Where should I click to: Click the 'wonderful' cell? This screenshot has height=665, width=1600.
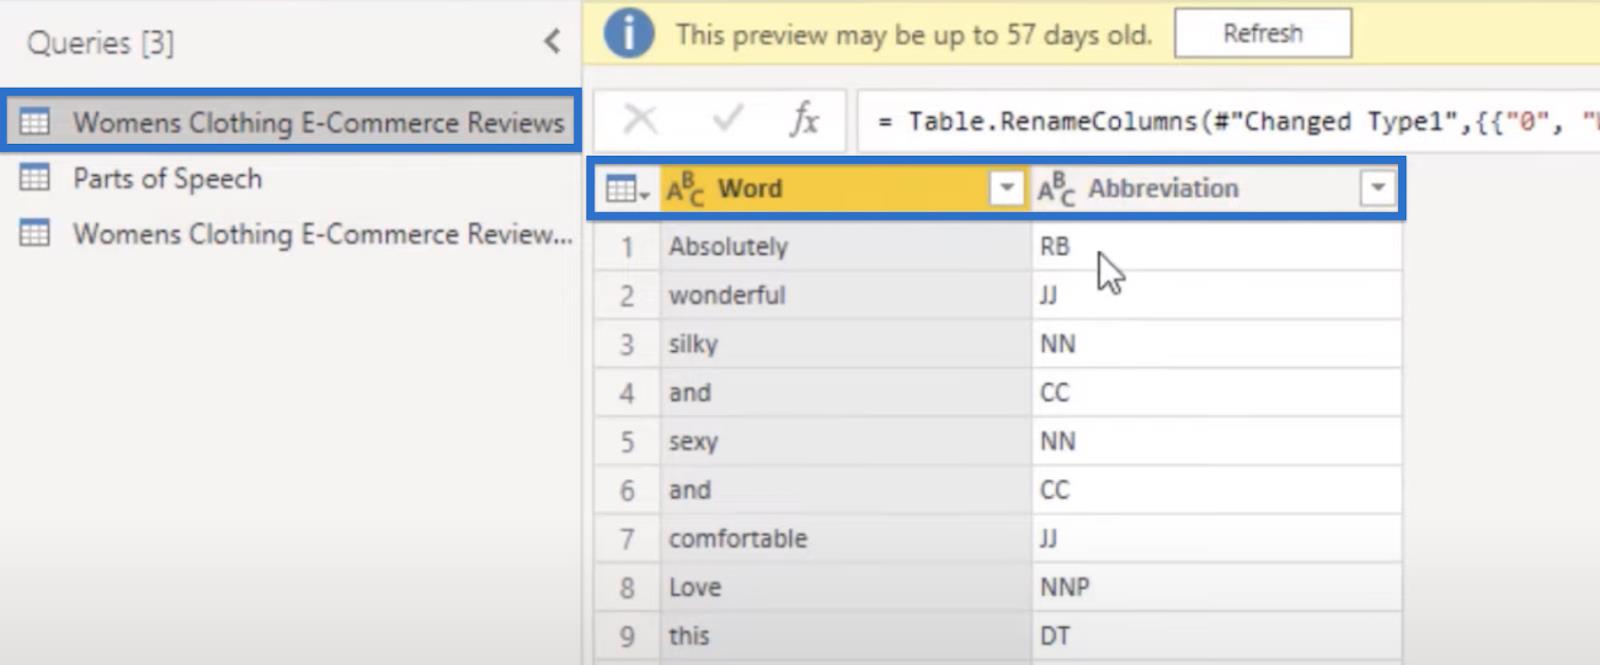[x=845, y=295]
